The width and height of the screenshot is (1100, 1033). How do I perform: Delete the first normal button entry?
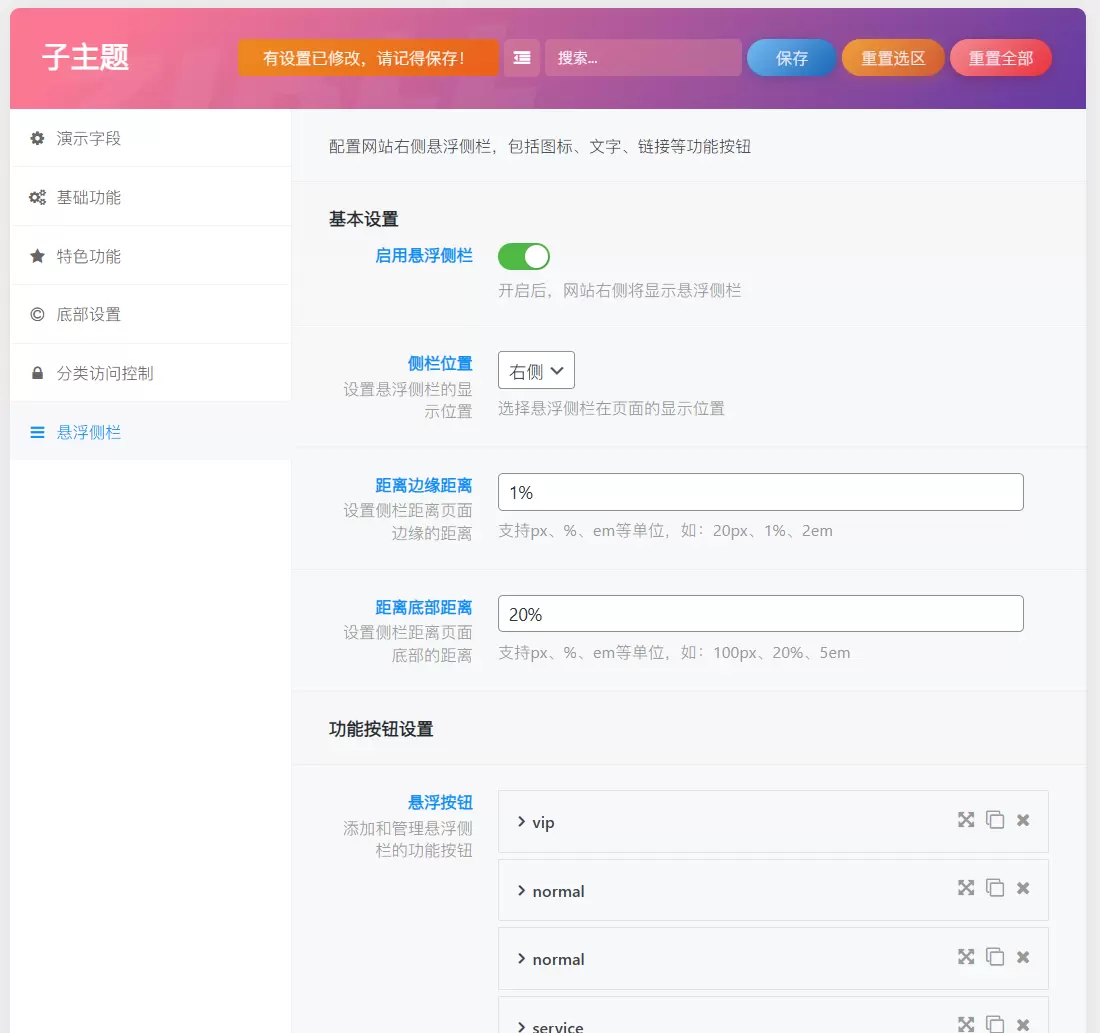[1023, 888]
